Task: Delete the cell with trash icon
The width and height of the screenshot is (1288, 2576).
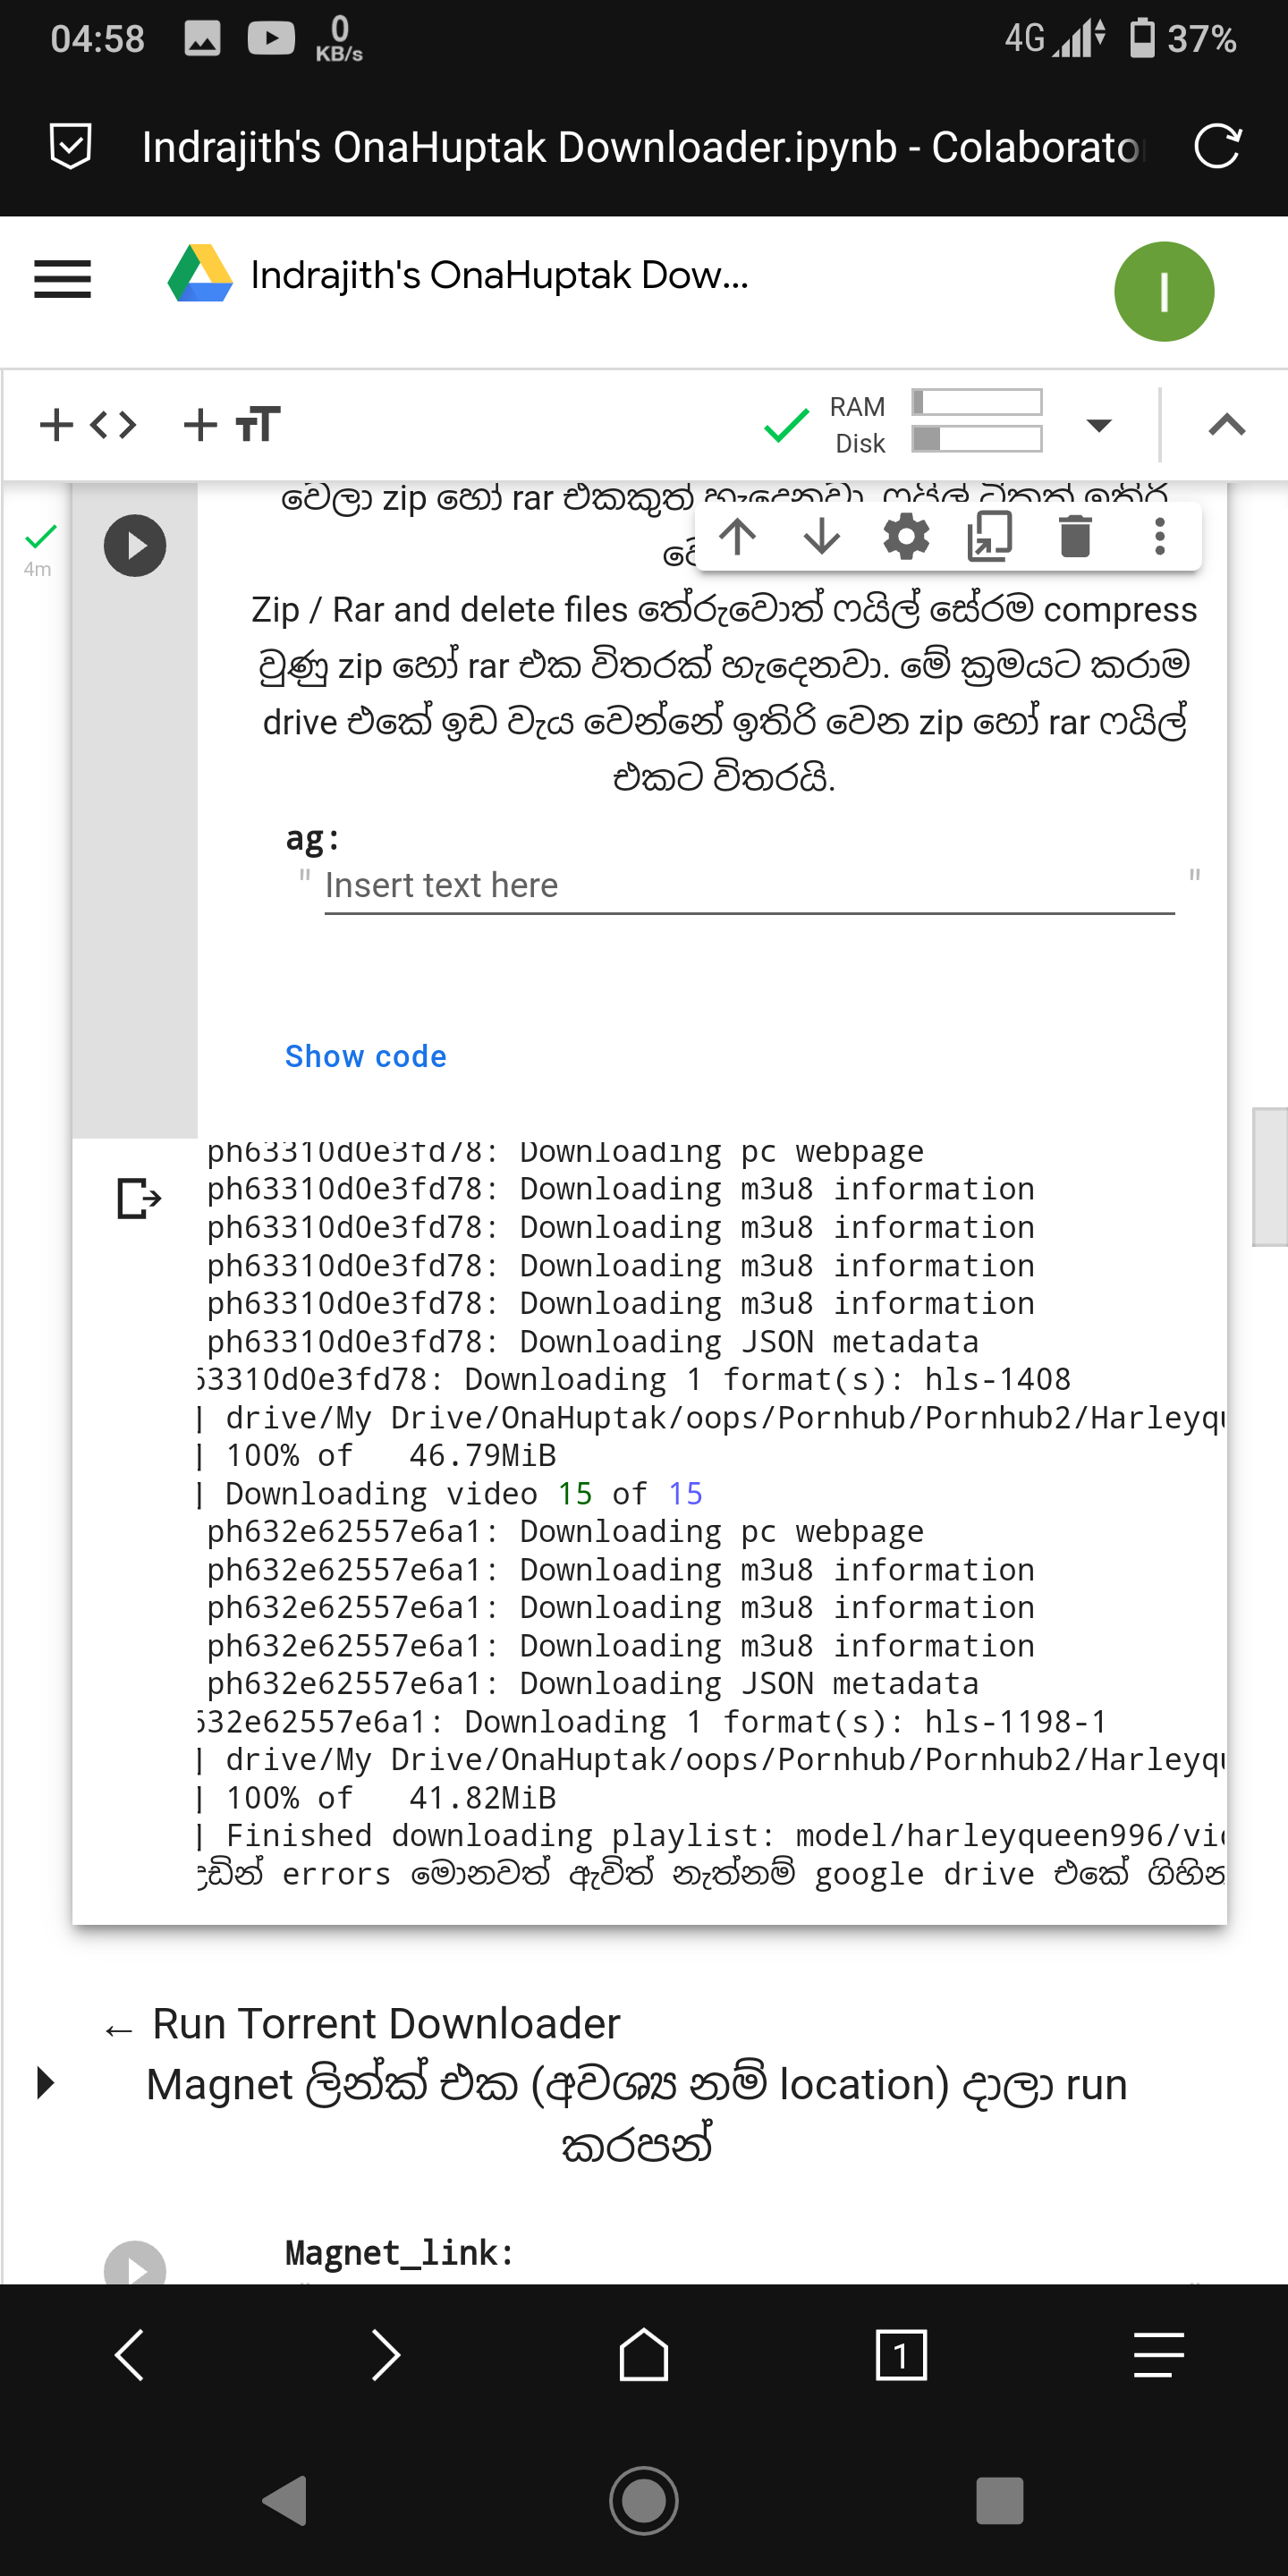Action: click(x=1075, y=537)
